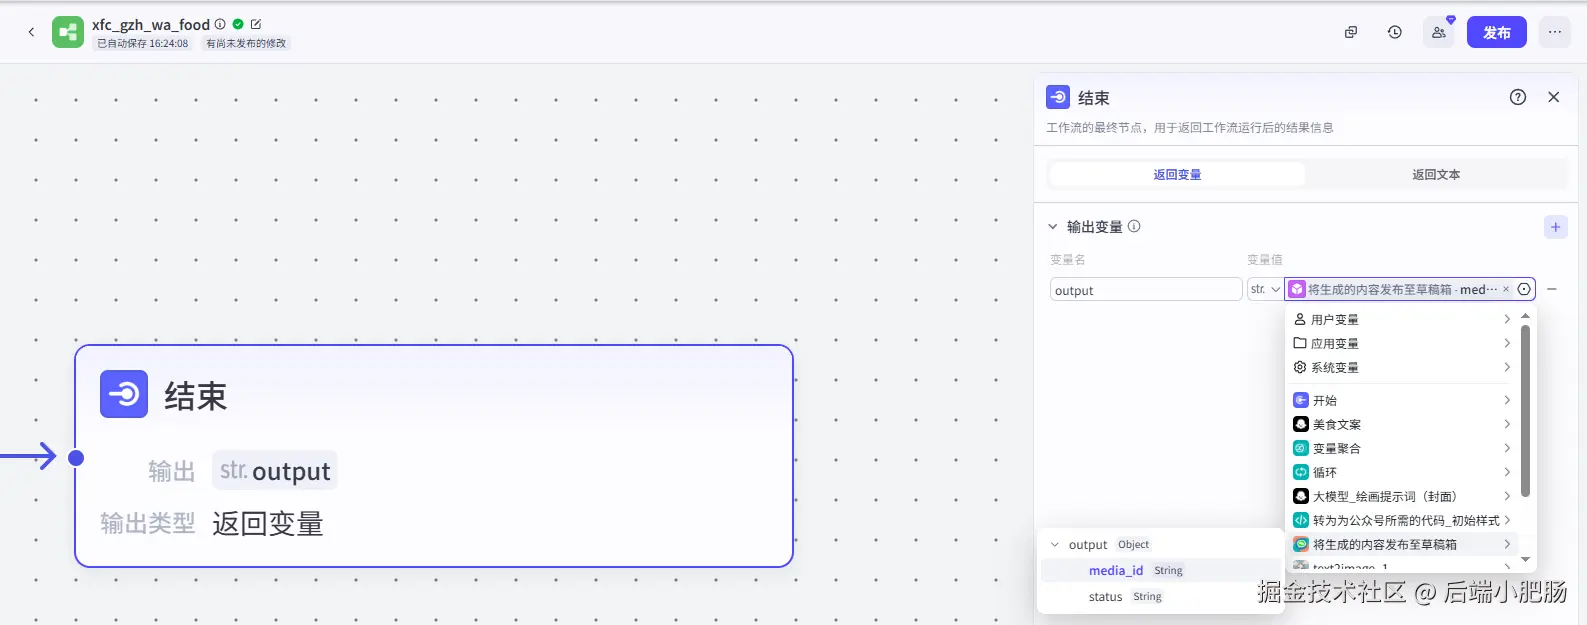Clear the selected variable value tag
Image resolution: width=1587 pixels, height=625 pixels.
(1506, 289)
